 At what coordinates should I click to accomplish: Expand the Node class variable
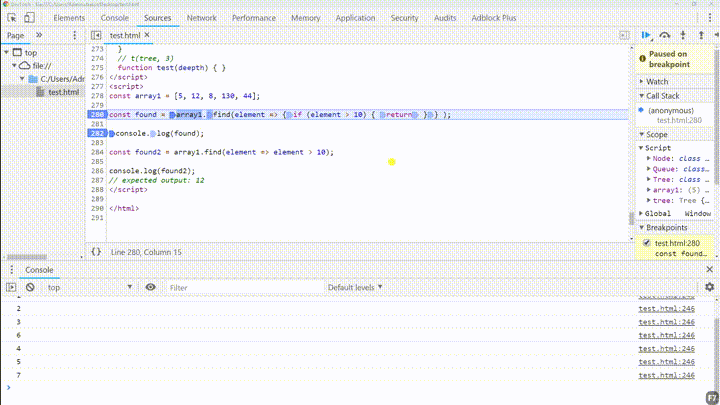point(649,158)
